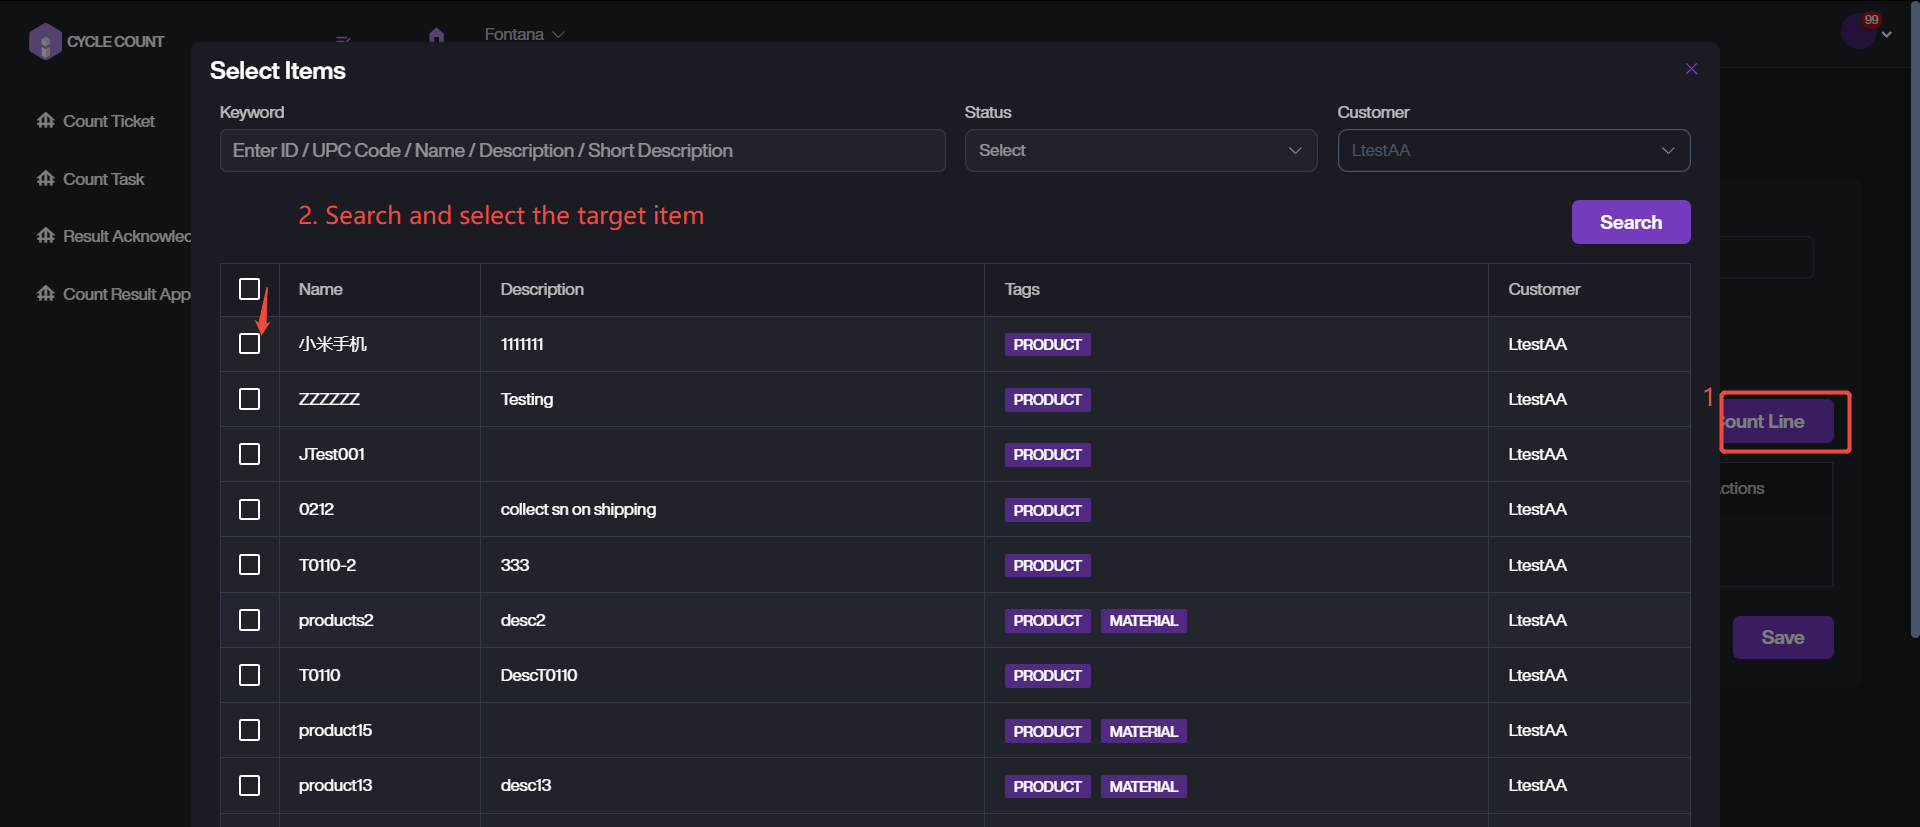Screen dimensions: 1920x827
Task: Focus the Keyword search input field
Action: (x=582, y=151)
